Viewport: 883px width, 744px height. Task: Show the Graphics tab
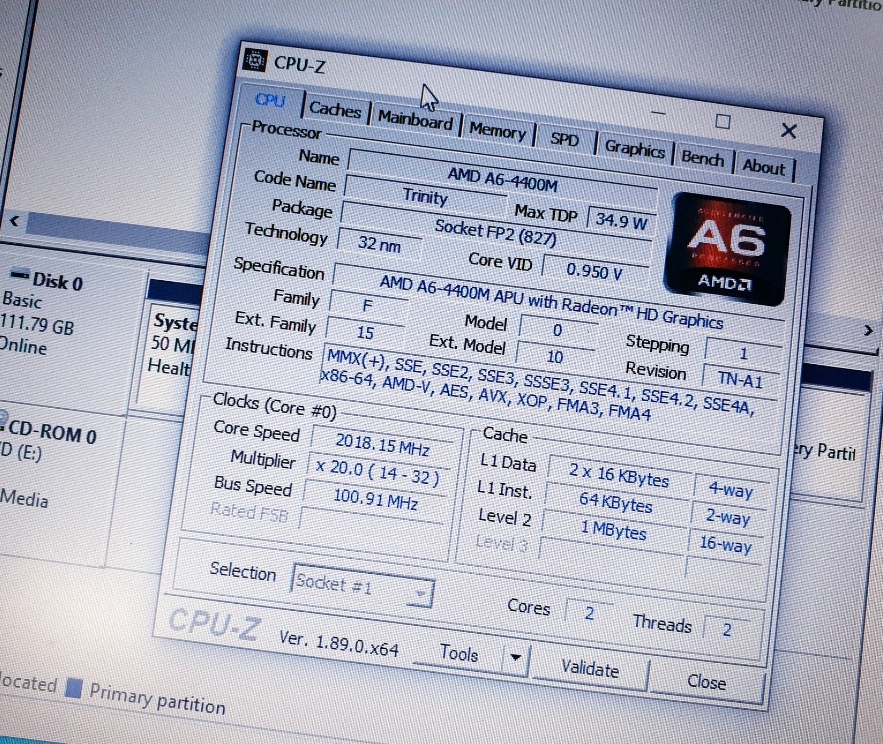tap(634, 148)
